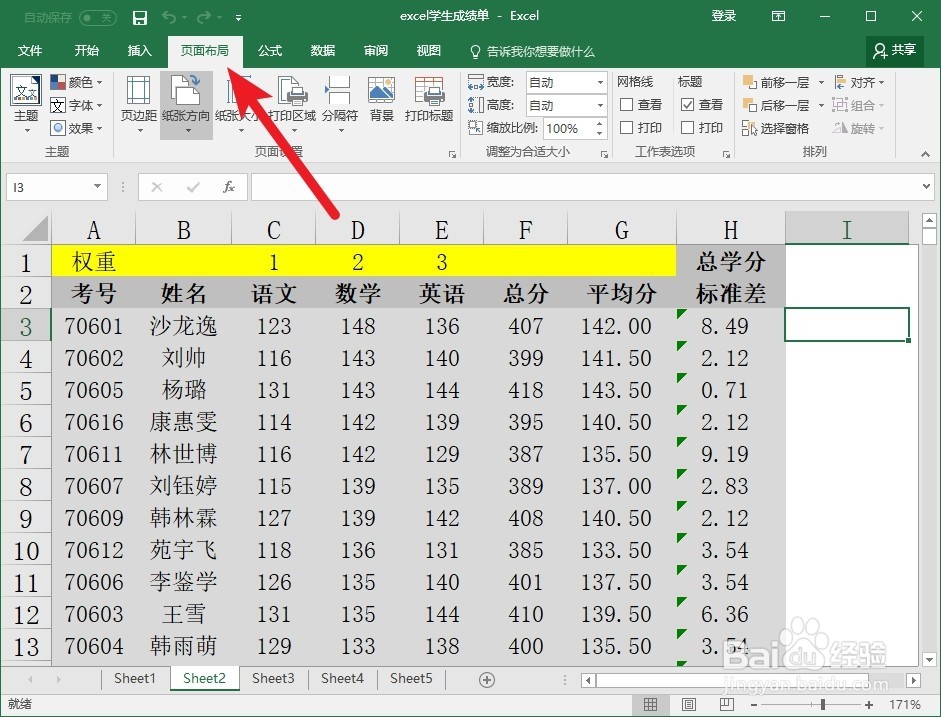
Task: Select the Margins (页边距) icon
Action: 137,100
